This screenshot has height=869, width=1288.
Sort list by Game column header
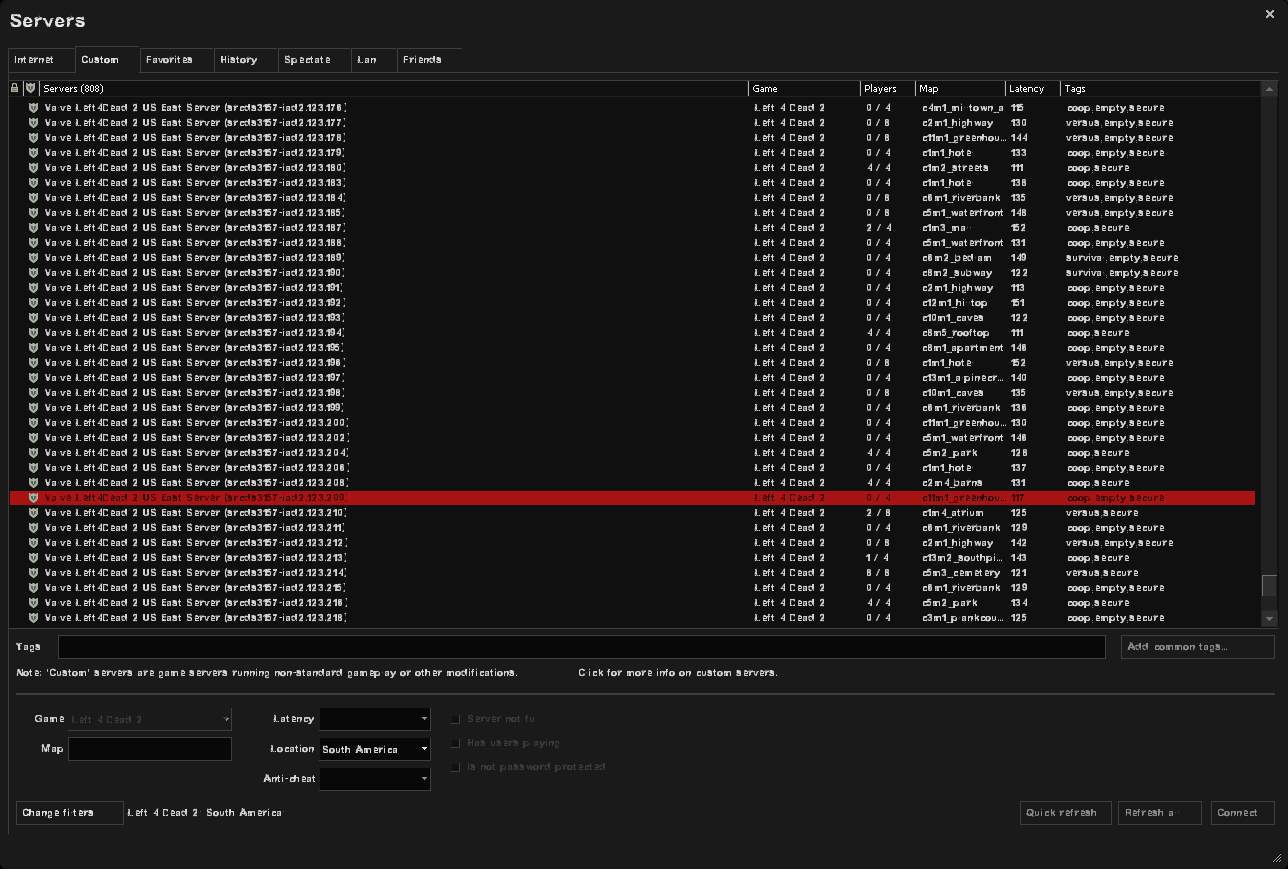[805, 89]
